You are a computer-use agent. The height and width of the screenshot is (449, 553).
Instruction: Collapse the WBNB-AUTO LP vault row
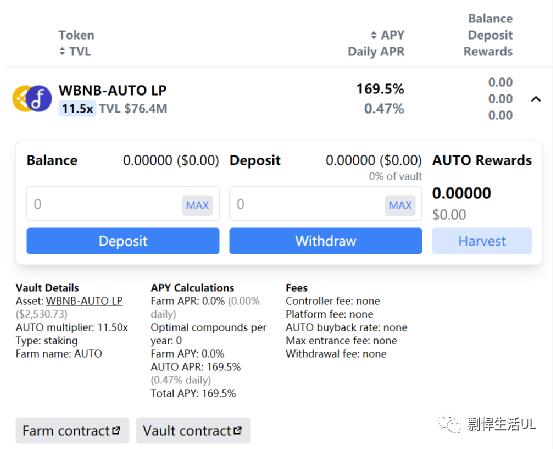(x=536, y=99)
